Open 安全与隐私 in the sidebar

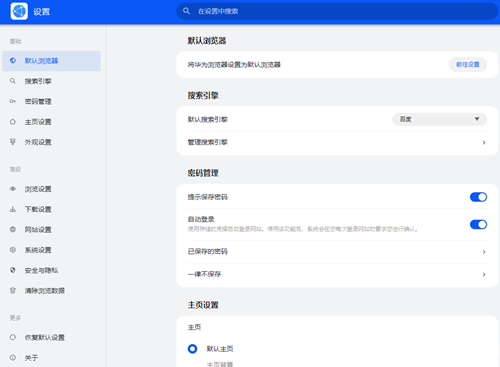pyautogui.click(x=51, y=270)
